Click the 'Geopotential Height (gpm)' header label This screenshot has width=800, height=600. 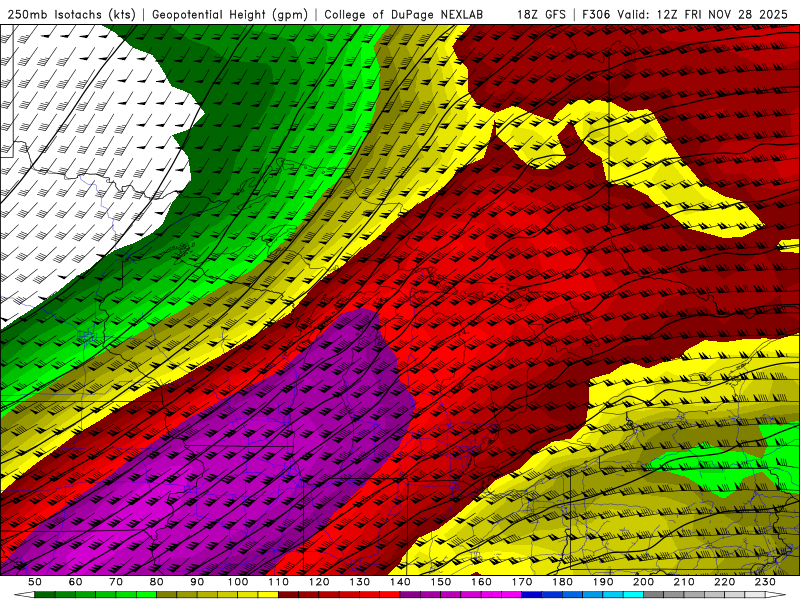tap(230, 15)
